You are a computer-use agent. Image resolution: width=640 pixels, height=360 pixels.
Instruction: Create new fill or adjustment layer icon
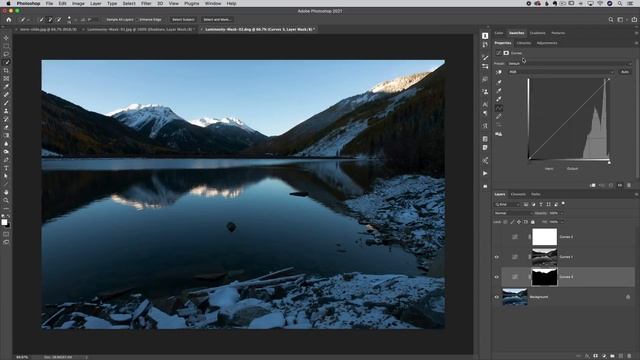(x=604, y=356)
